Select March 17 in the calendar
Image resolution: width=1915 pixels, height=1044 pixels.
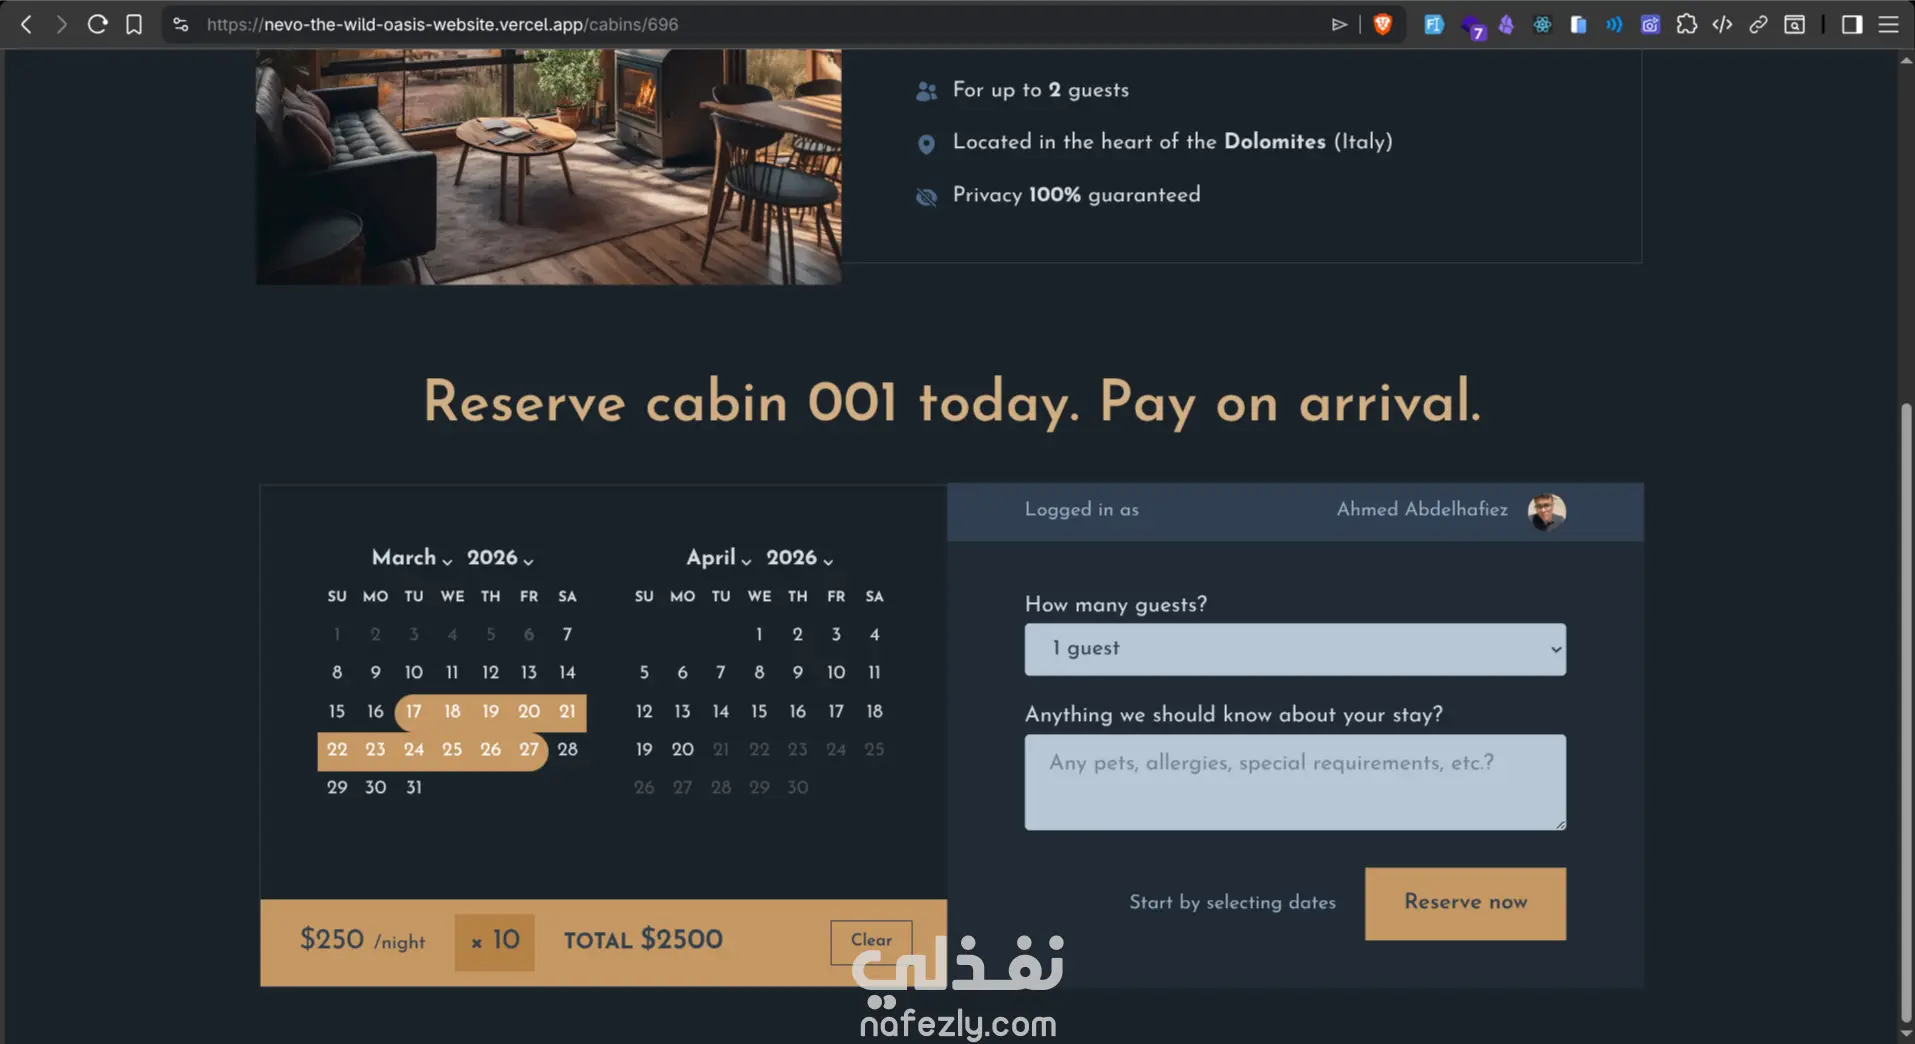[414, 711]
